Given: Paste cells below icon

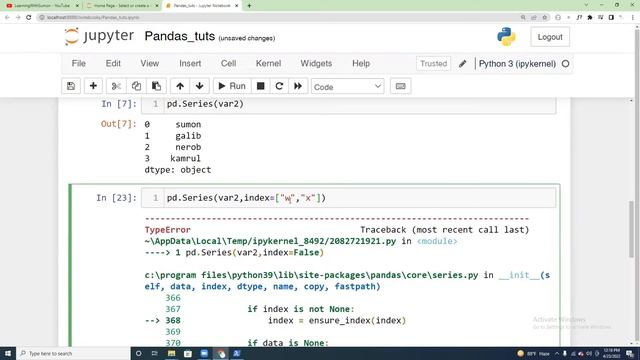Looking at the screenshot, I should (x=156, y=86).
